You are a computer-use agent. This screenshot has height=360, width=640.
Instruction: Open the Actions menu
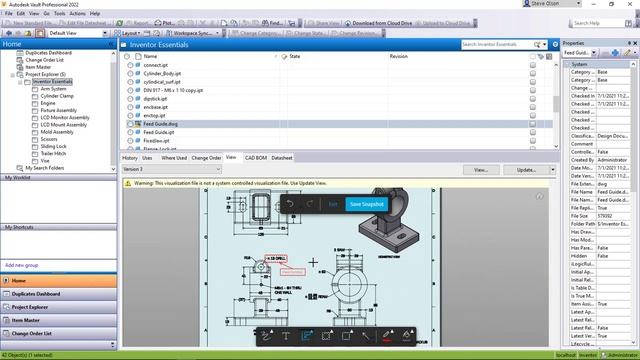pos(78,13)
